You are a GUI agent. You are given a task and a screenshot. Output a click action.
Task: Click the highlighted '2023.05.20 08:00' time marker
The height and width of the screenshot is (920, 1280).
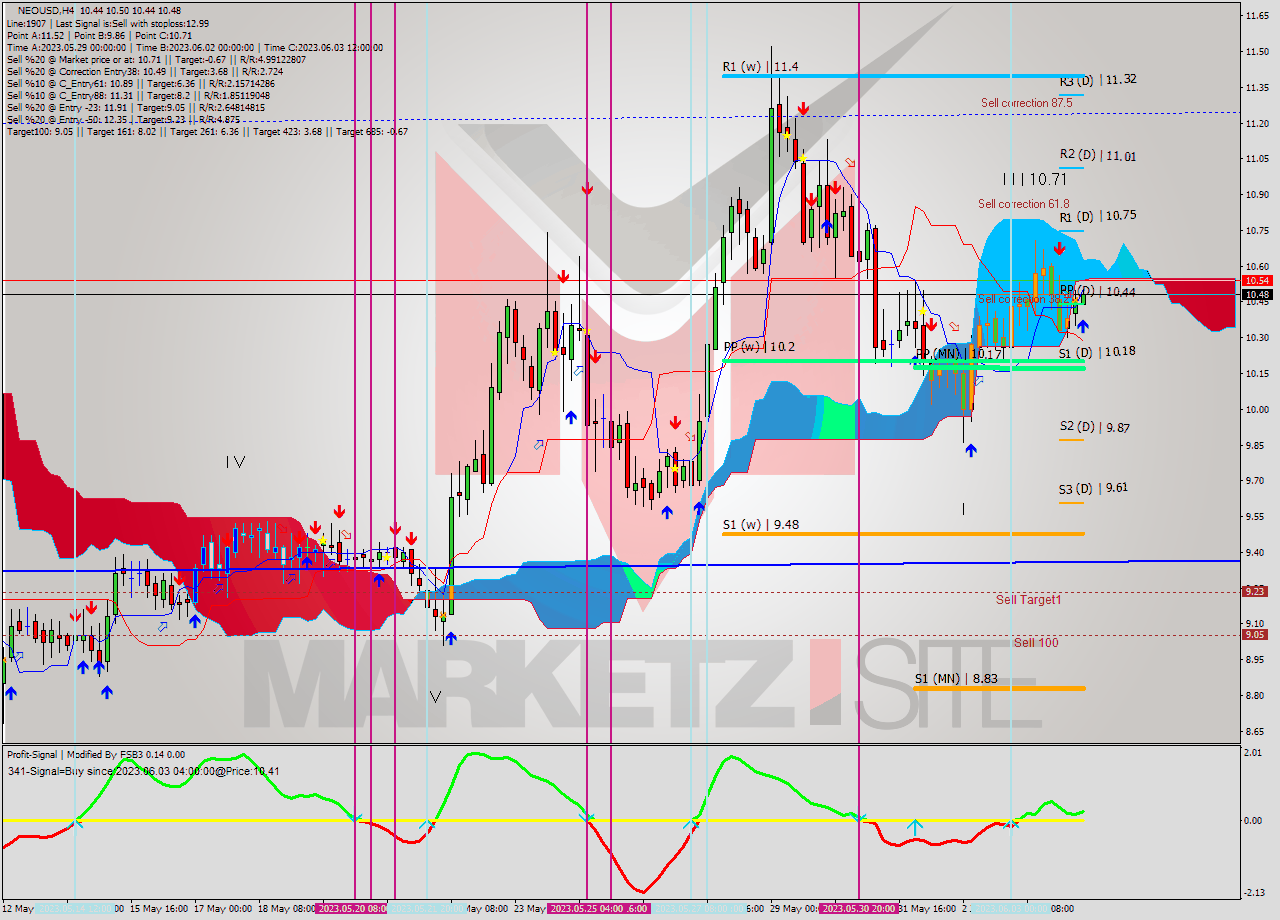352,909
